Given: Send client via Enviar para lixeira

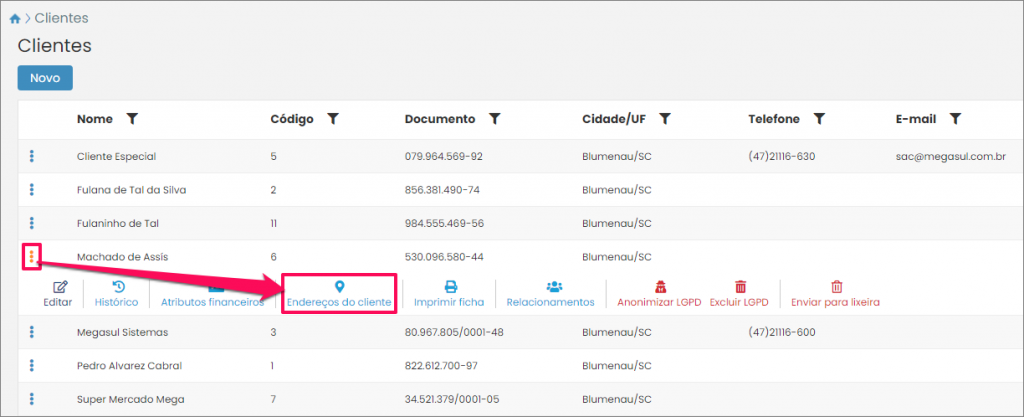Looking at the screenshot, I should [x=836, y=293].
